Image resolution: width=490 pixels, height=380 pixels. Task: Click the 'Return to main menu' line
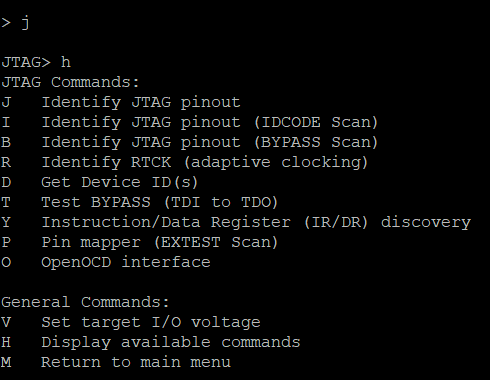[116, 362]
